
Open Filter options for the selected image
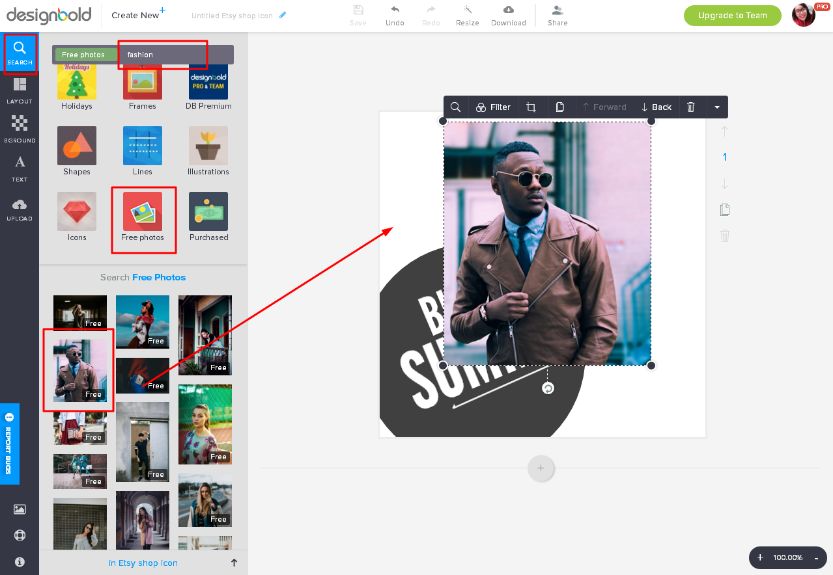click(493, 107)
